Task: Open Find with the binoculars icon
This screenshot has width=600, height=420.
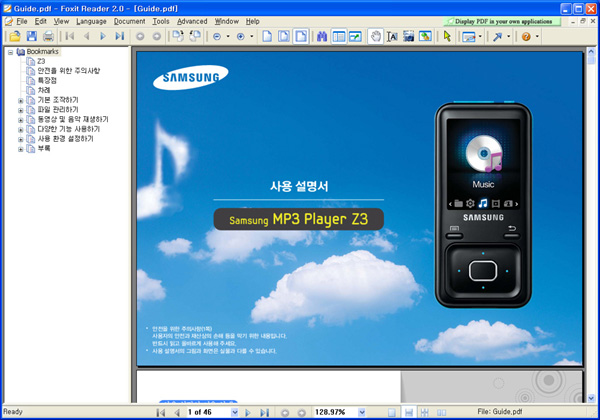Action: click(322, 36)
